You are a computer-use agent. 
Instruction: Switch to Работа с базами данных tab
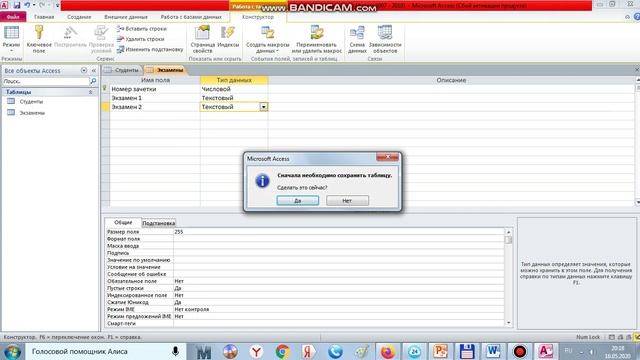pyautogui.click(x=191, y=17)
